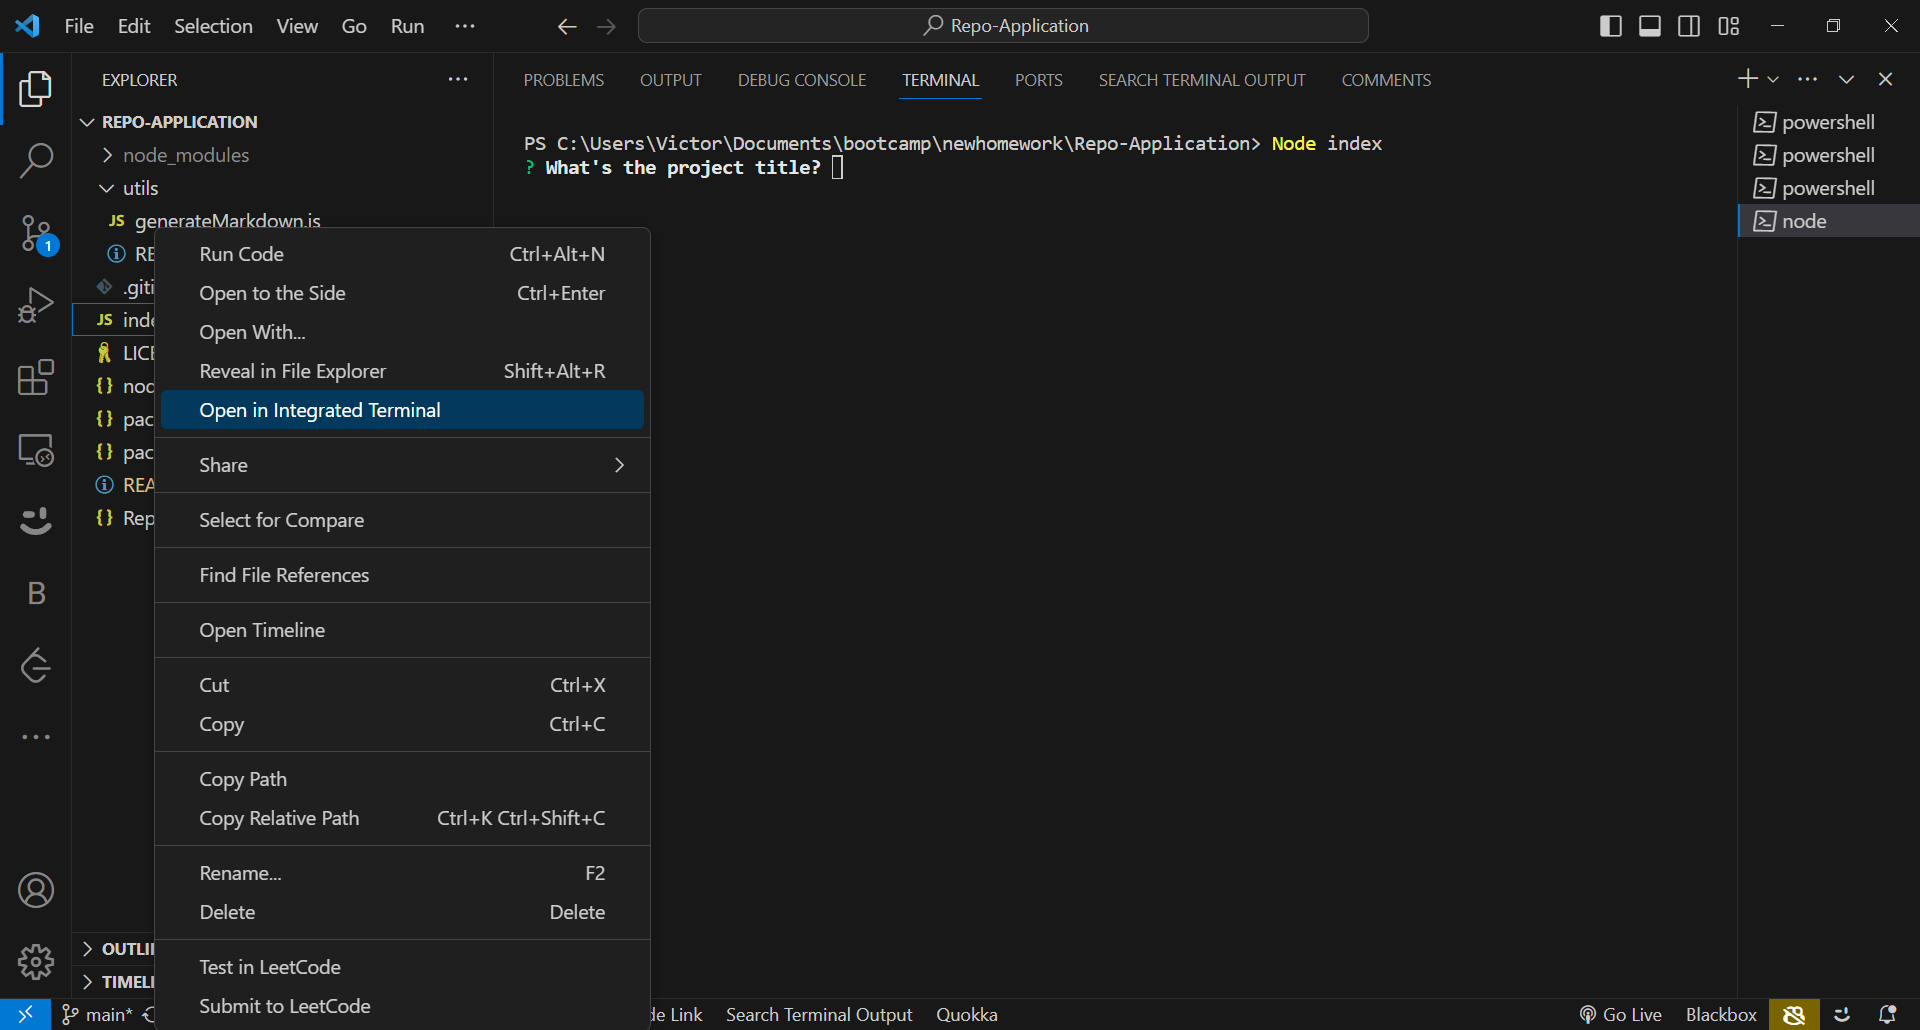Open the Remote Explorer icon
Viewport: 1920px width, 1030px height.
36,450
